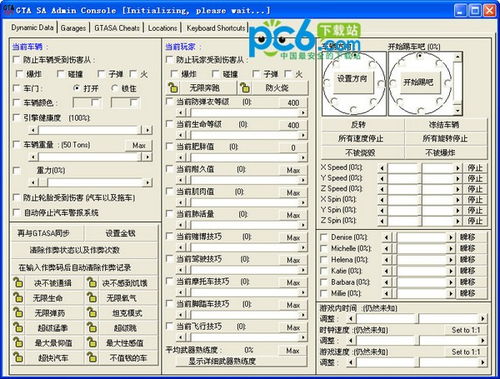Check the Denise checkbox
The width and height of the screenshot is (500, 379).
[324, 237]
